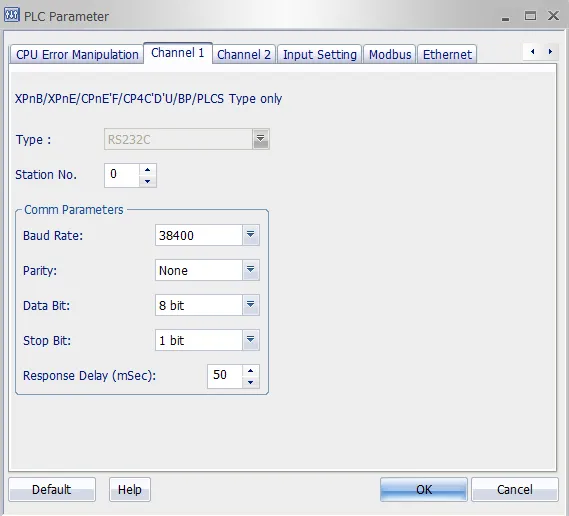Switch to the Channel 2 tab
569x516 pixels.
click(x=244, y=54)
